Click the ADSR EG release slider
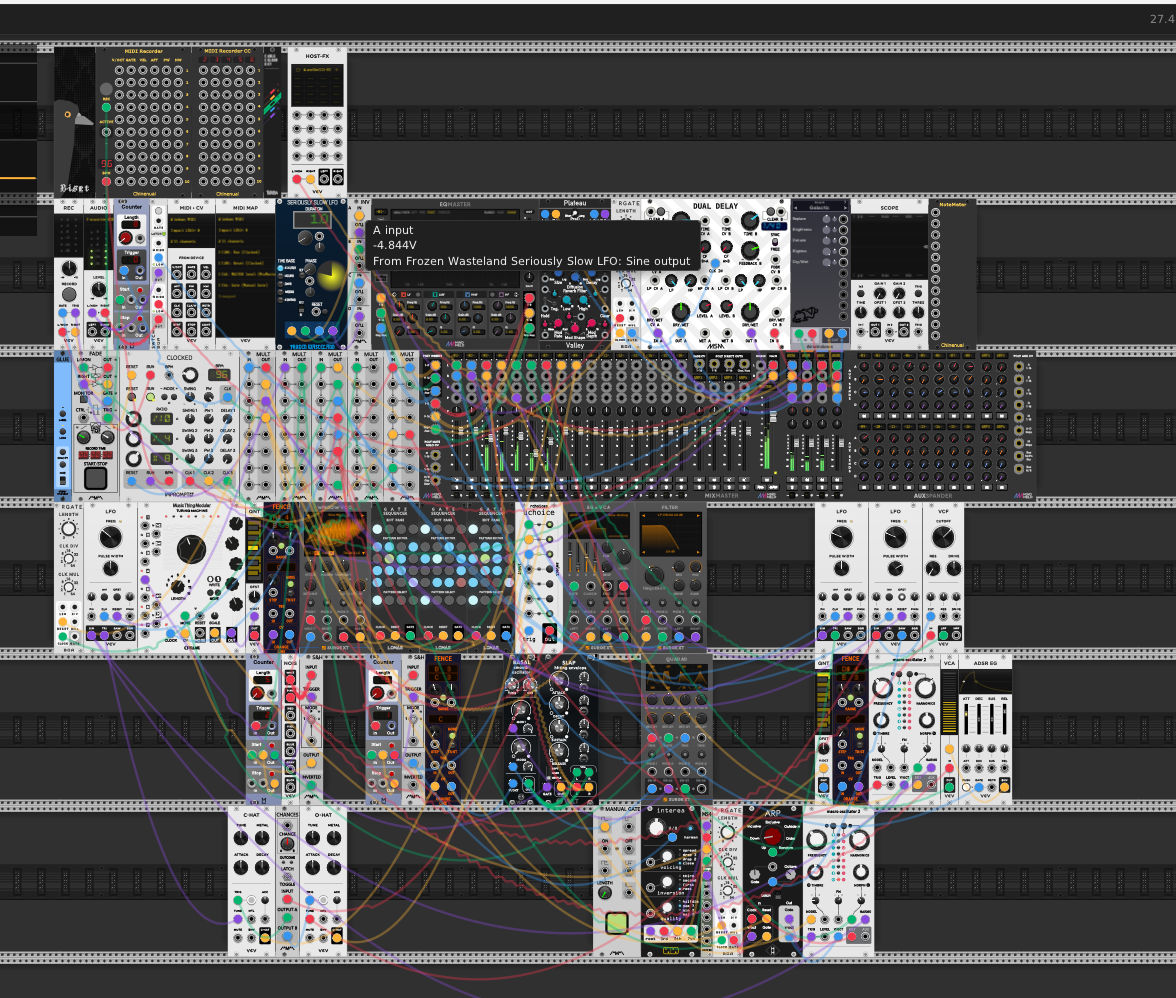The image size is (1176, 998). pyautogui.click(x=1003, y=720)
